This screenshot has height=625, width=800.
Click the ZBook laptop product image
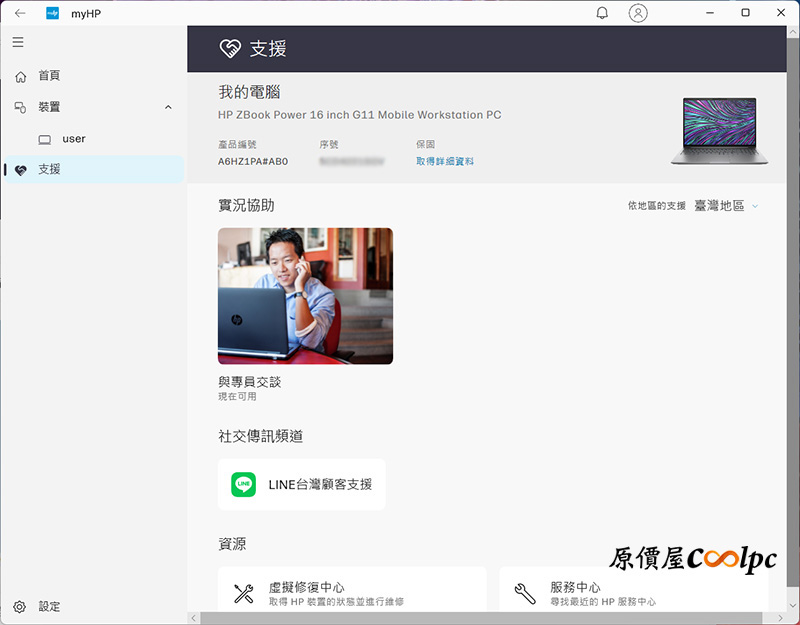click(719, 131)
